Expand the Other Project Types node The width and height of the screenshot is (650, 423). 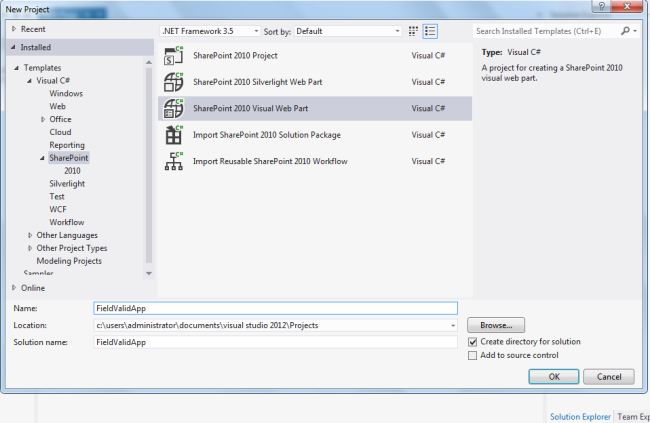[x=30, y=248]
